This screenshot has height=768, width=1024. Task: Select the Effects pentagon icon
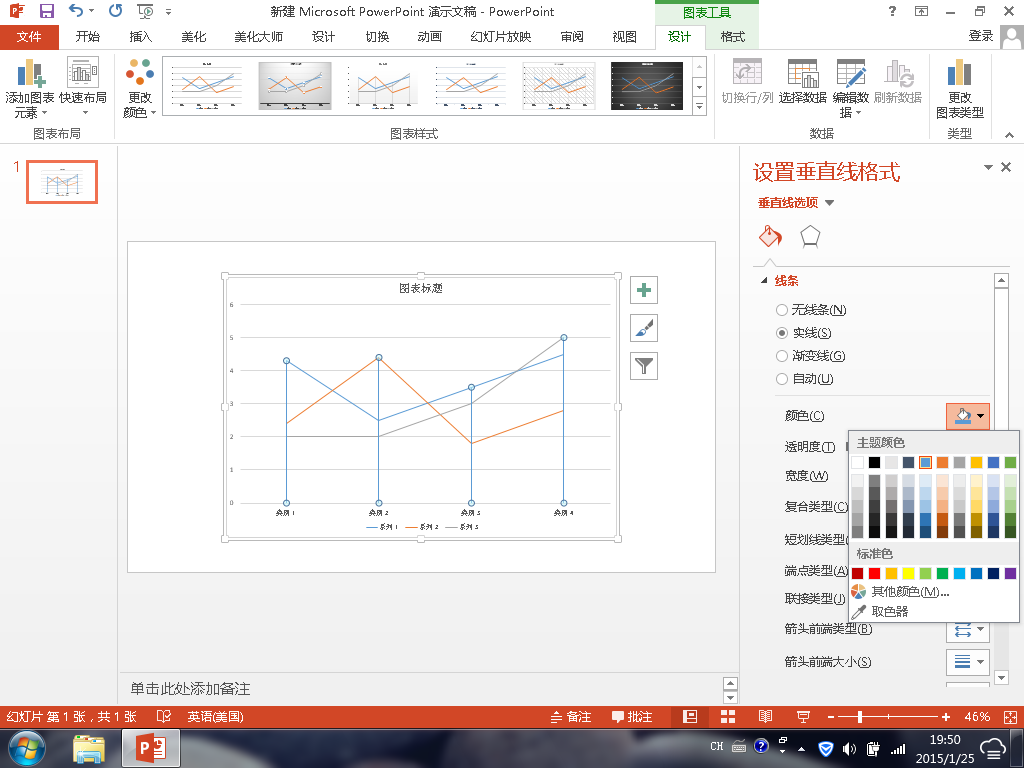click(810, 236)
